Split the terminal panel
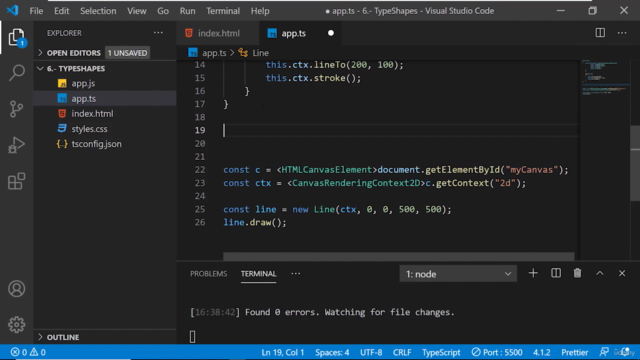Viewport: 640px width, 360px height. [556, 273]
